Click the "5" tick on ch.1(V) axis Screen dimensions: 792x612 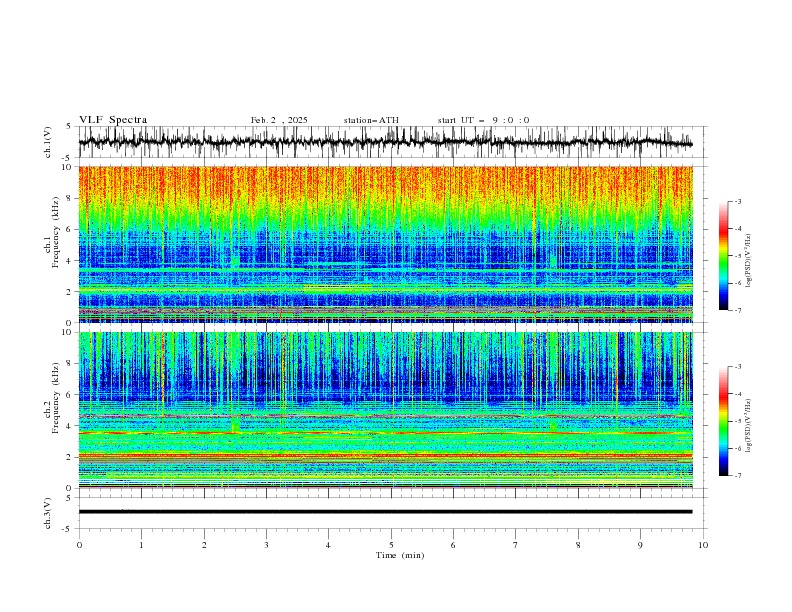pos(70,126)
